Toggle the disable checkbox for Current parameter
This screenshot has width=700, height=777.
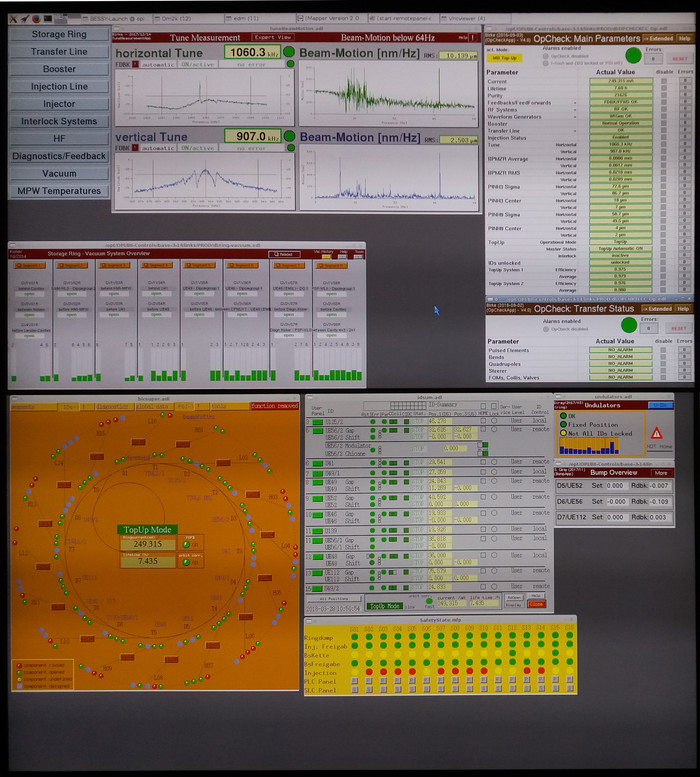[x=665, y=80]
